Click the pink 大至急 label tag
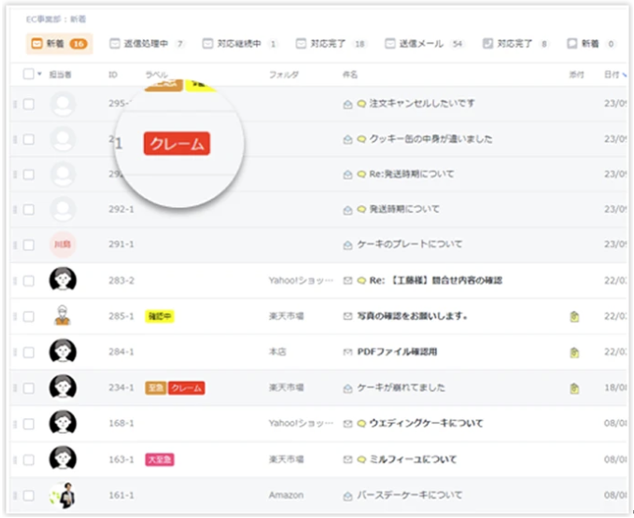This screenshot has height=518, width=634. 160,460
